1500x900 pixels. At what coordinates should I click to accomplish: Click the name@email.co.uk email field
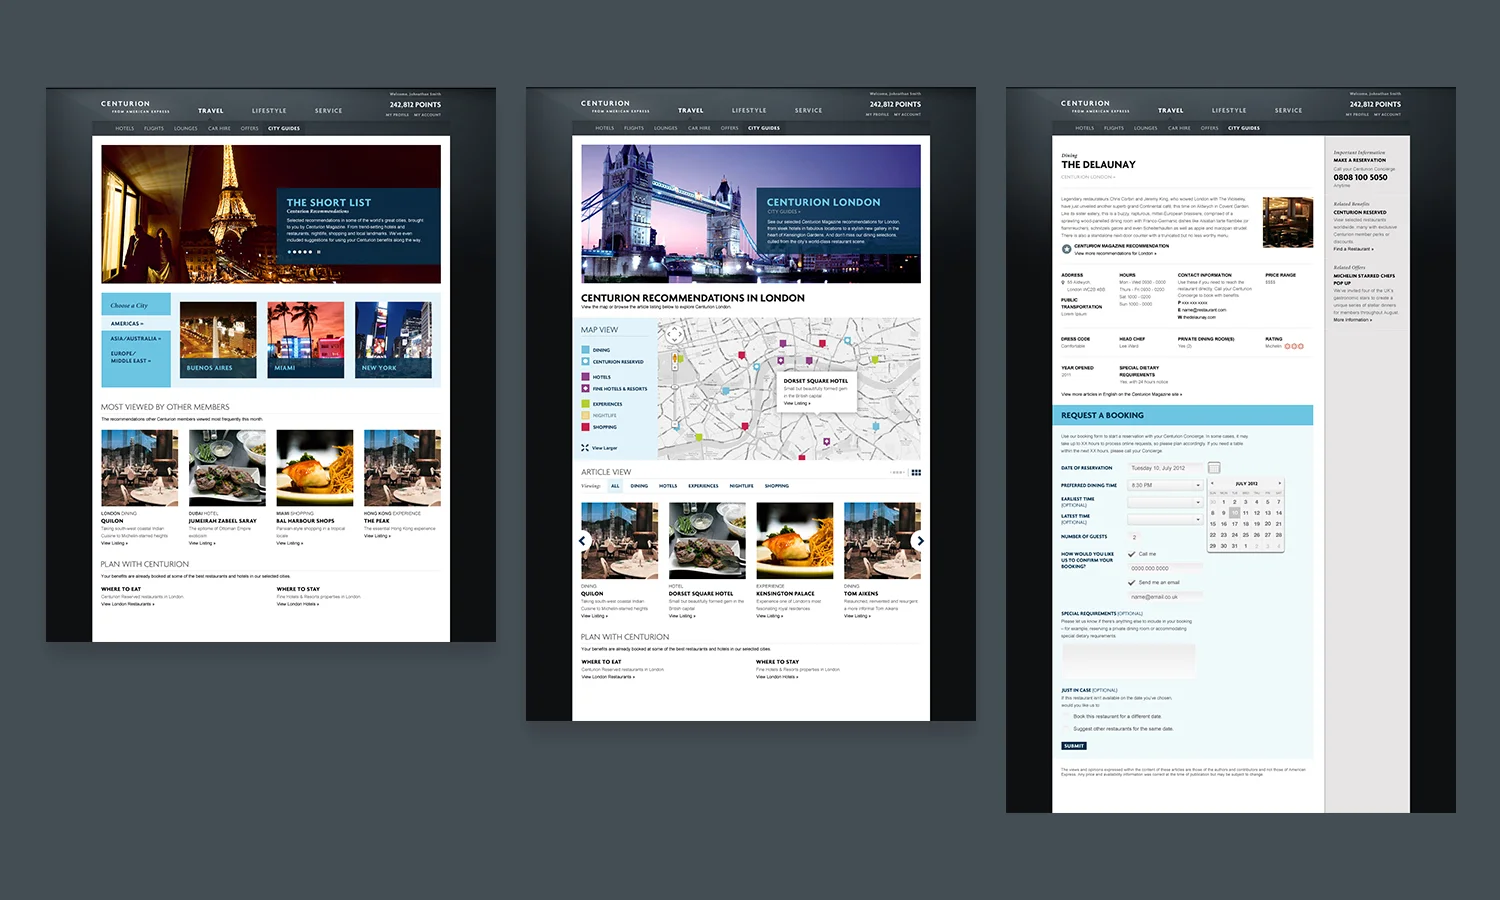1165,597
